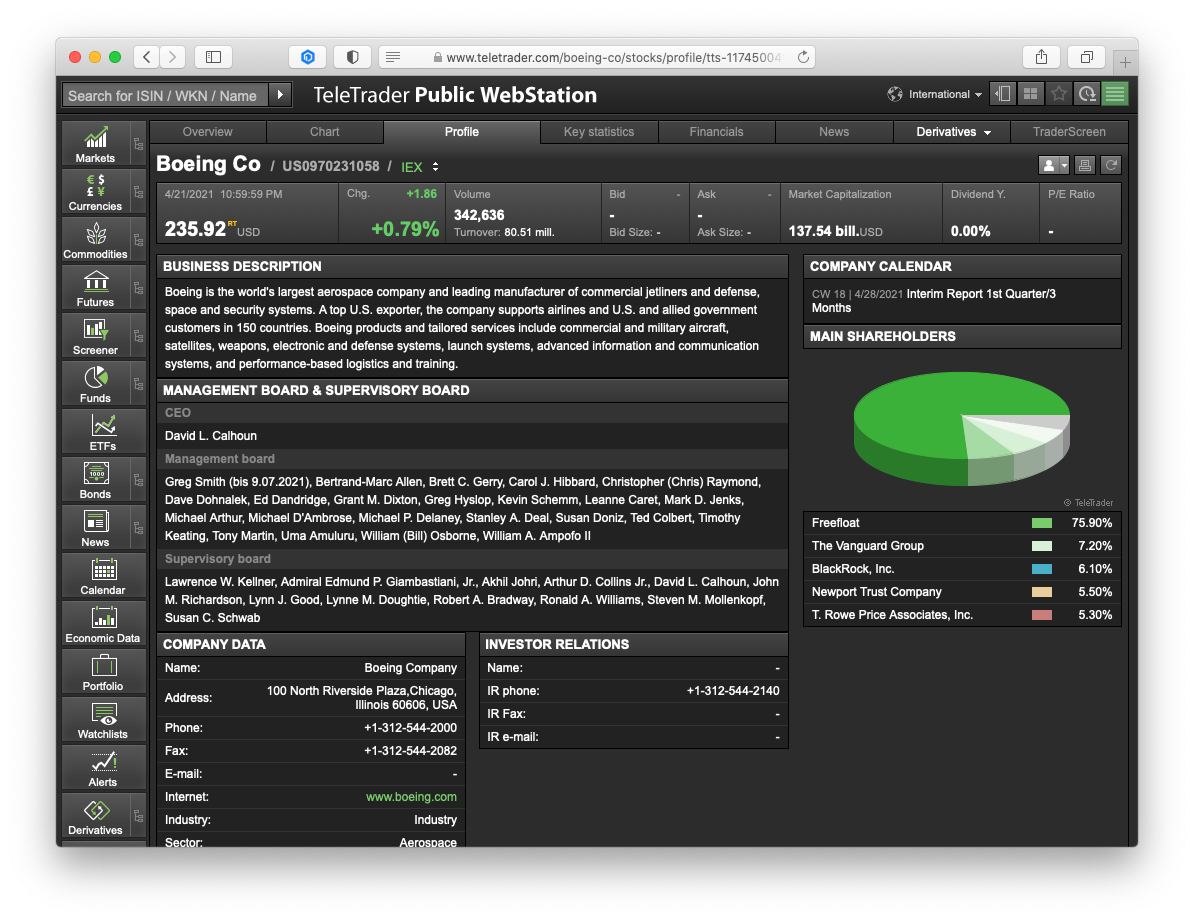Expand the Futures submenu tree icon
The width and height of the screenshot is (1194, 921).
tap(138, 288)
